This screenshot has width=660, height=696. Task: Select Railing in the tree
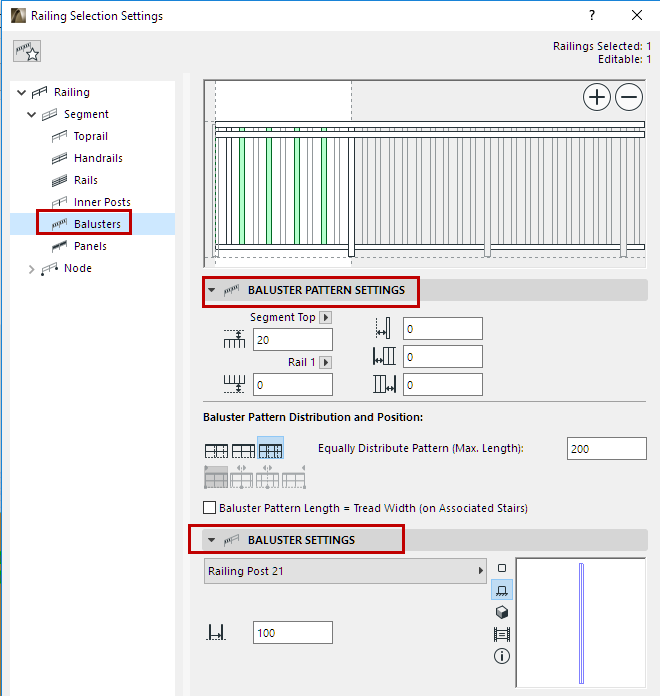point(71,92)
